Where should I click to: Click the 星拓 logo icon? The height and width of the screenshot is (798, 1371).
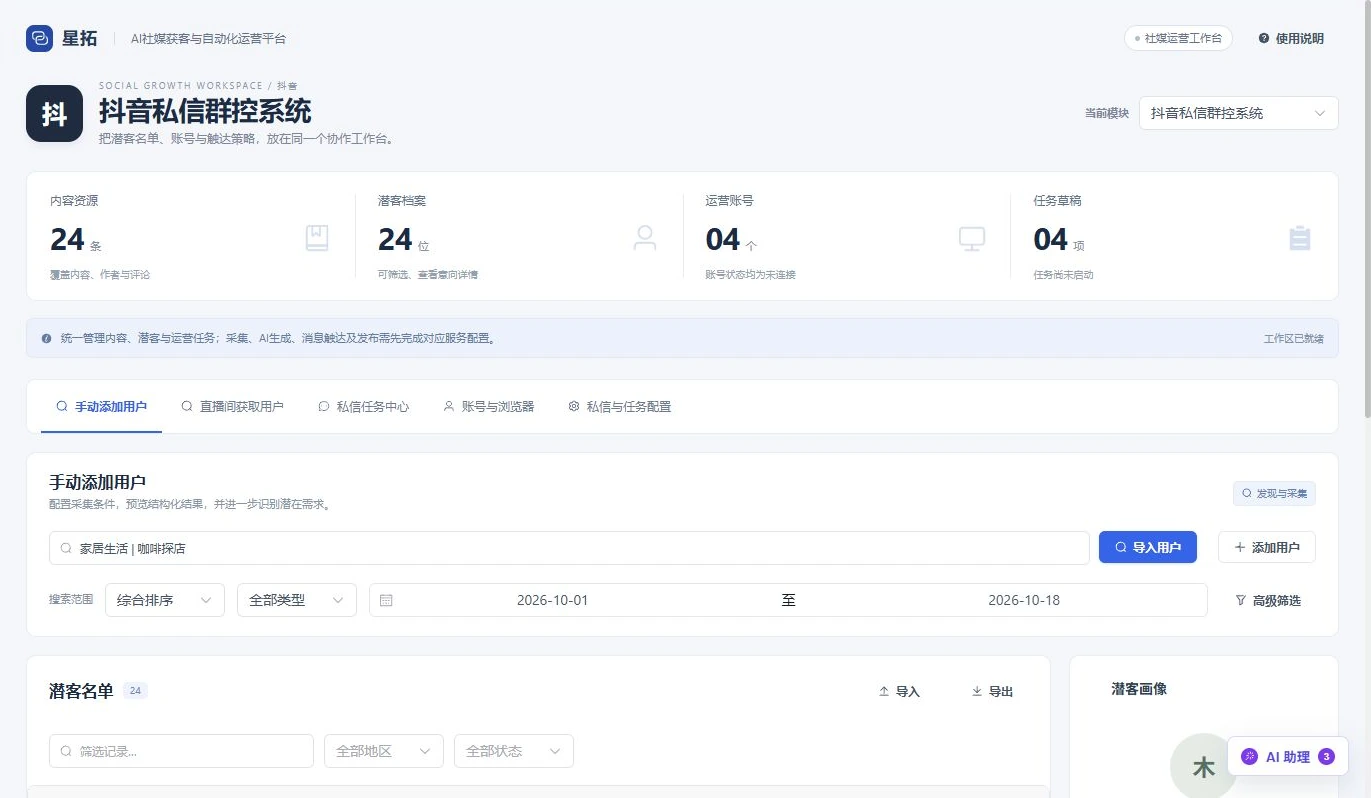(x=39, y=38)
